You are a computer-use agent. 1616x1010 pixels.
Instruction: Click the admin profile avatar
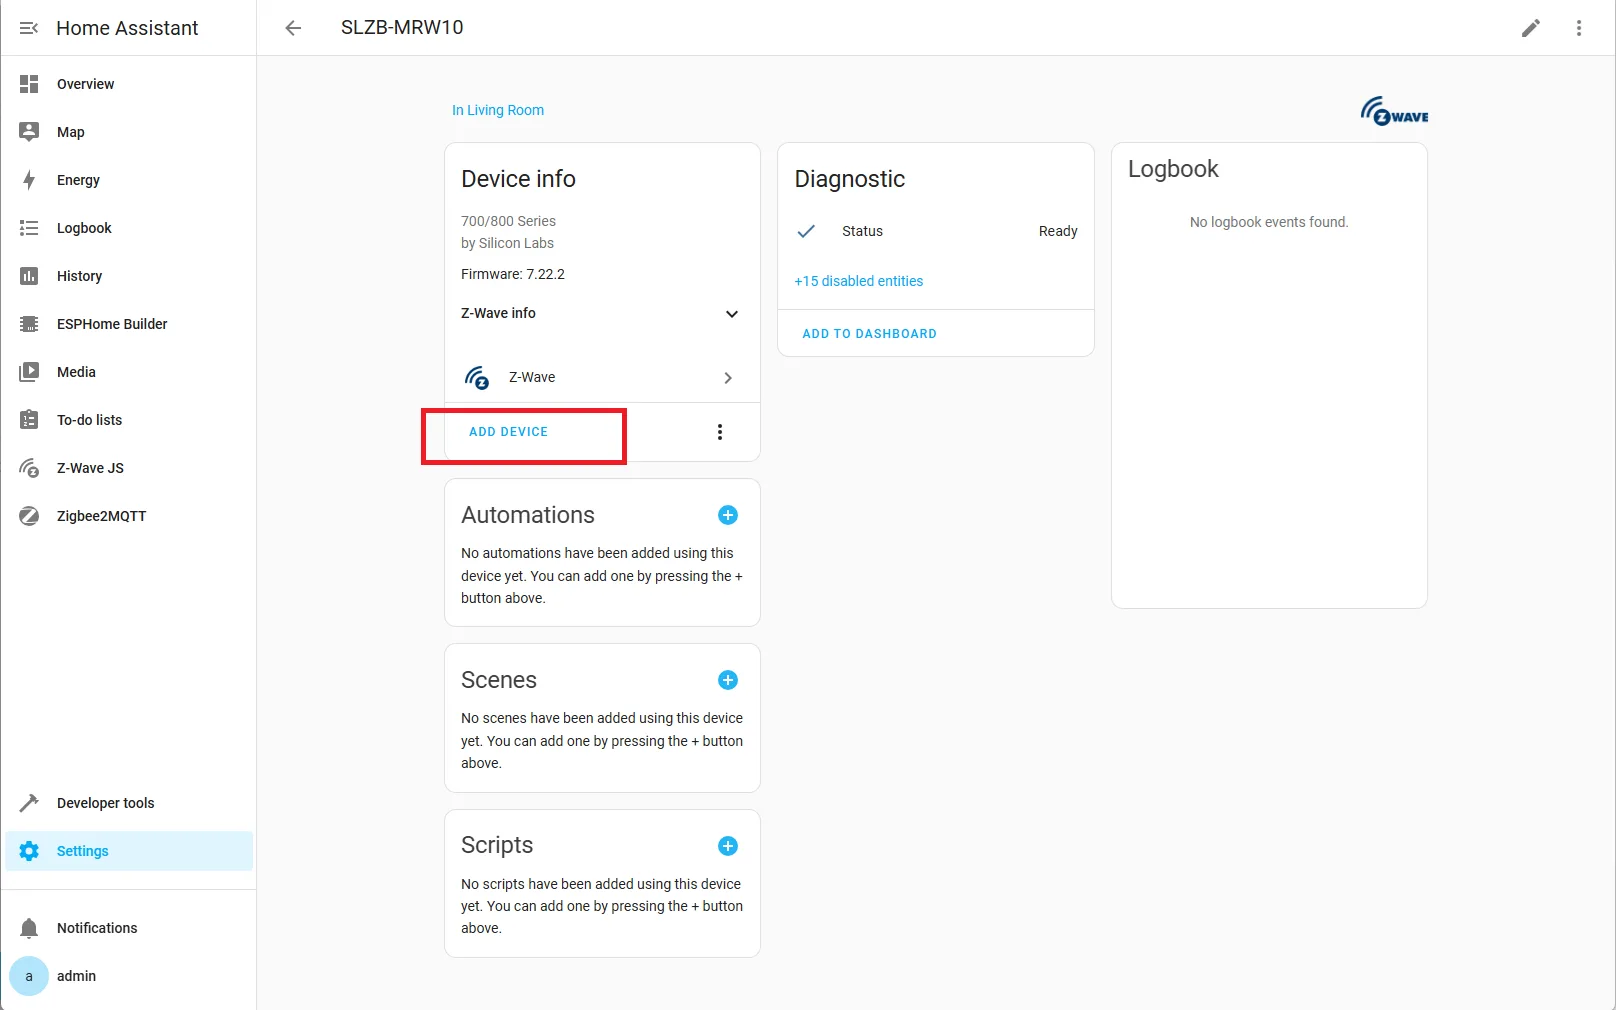[29, 976]
